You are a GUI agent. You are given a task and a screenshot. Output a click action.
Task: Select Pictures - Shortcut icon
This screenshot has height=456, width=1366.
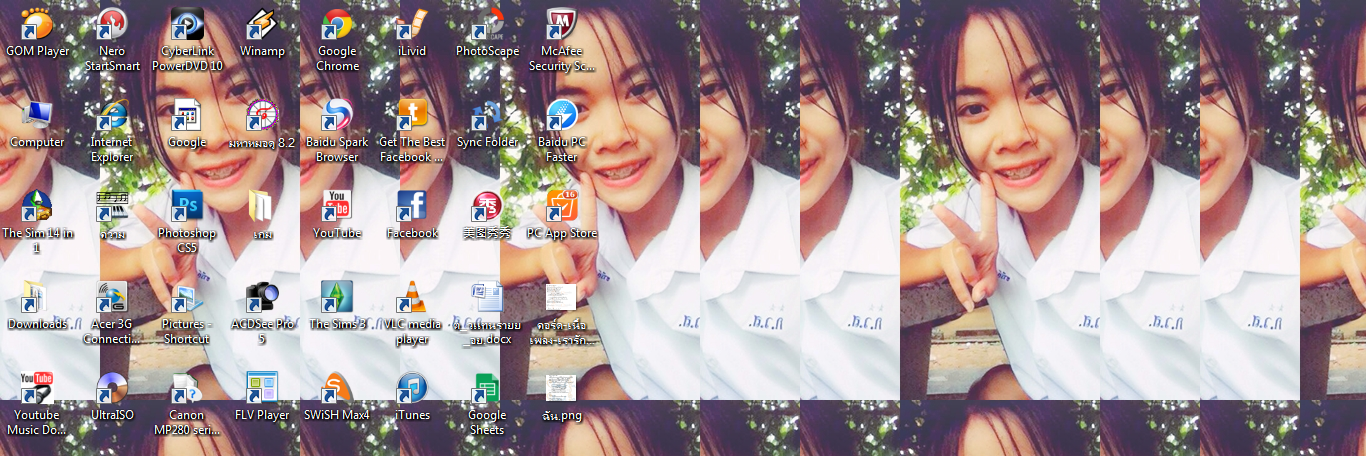coord(187,297)
